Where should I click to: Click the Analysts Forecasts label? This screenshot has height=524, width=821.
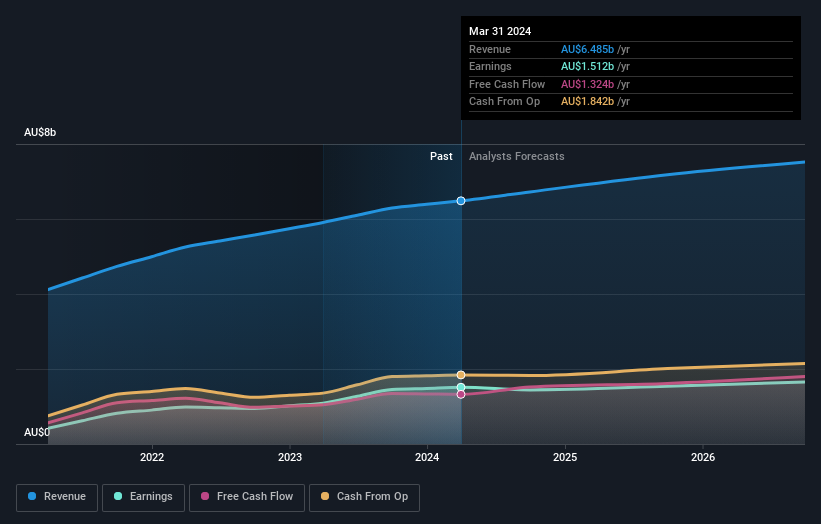pos(517,157)
